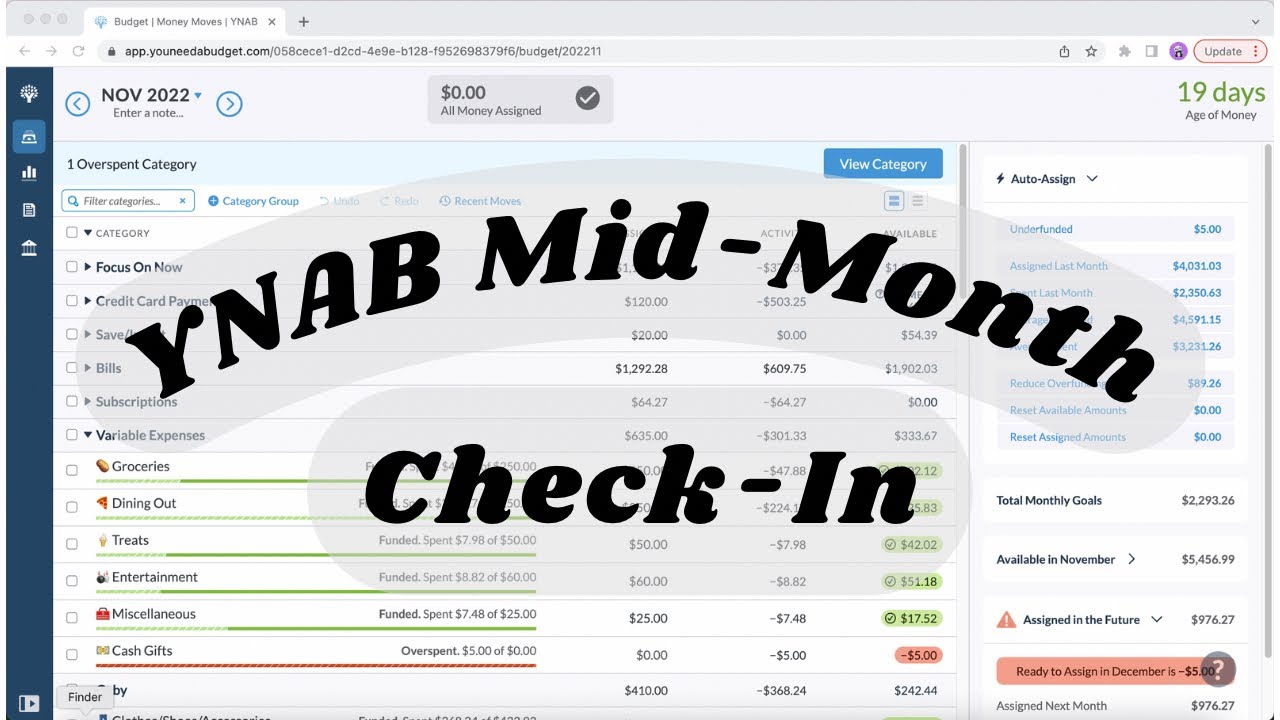Screen dimensions: 1280x720
Task: Check the Bills group checkbox
Action: (x=72, y=368)
